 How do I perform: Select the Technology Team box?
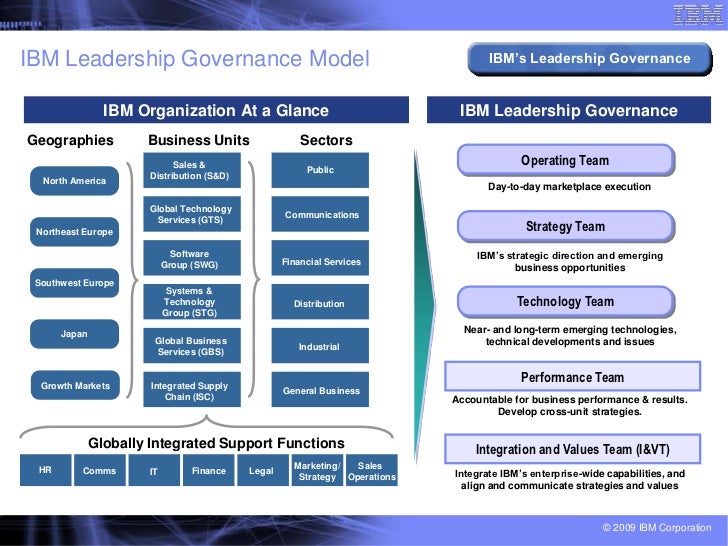(x=566, y=302)
